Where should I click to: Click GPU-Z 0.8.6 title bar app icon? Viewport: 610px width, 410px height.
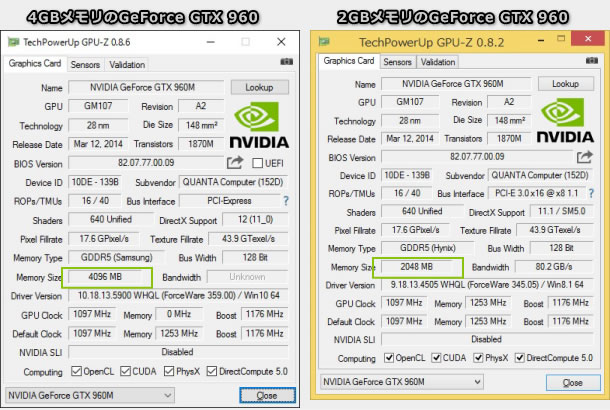point(14,42)
